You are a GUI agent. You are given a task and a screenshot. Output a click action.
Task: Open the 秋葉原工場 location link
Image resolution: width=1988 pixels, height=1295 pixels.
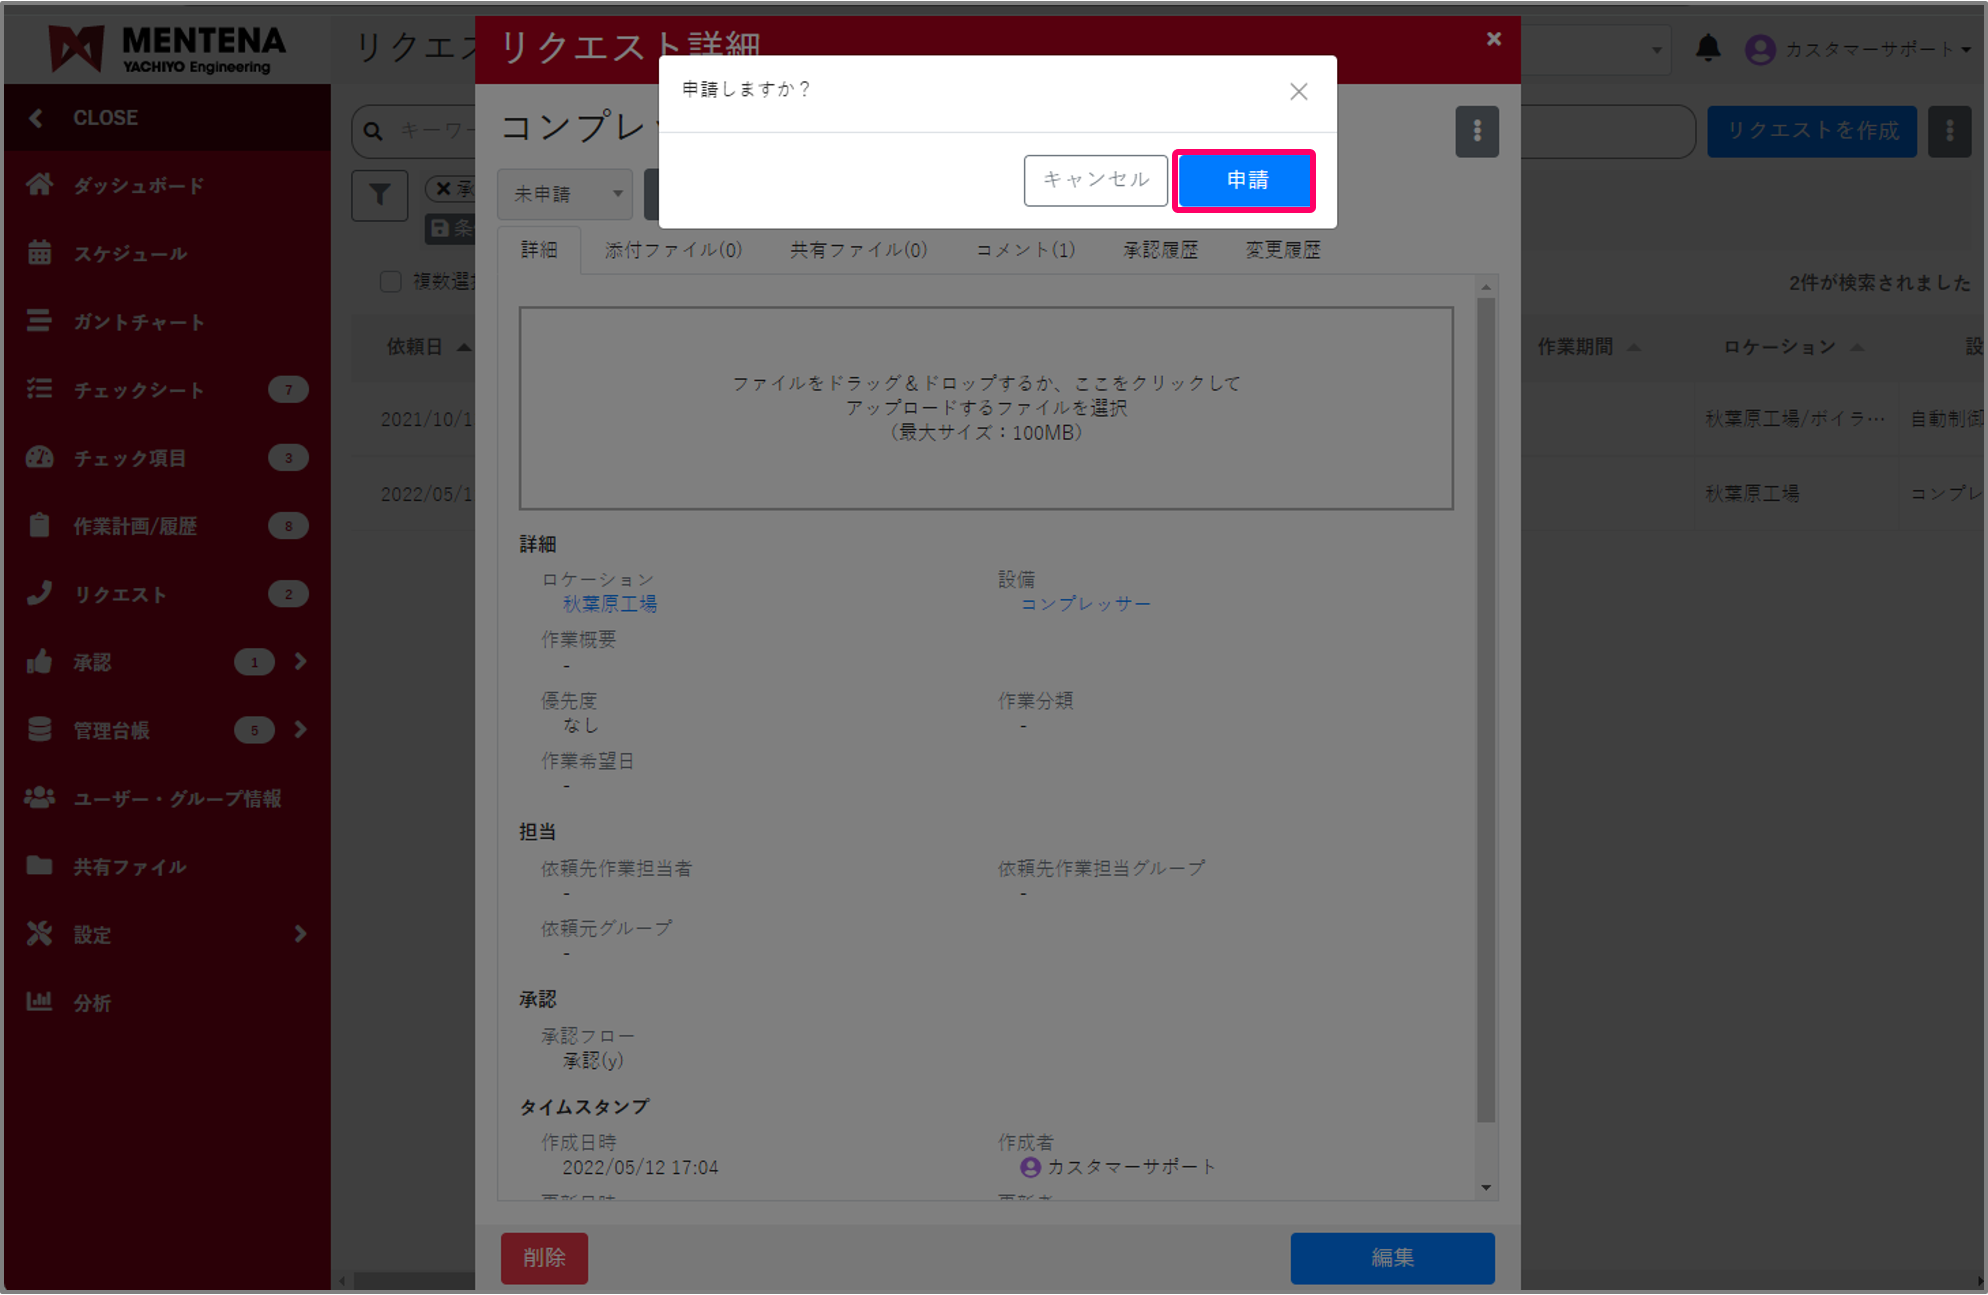pos(608,603)
